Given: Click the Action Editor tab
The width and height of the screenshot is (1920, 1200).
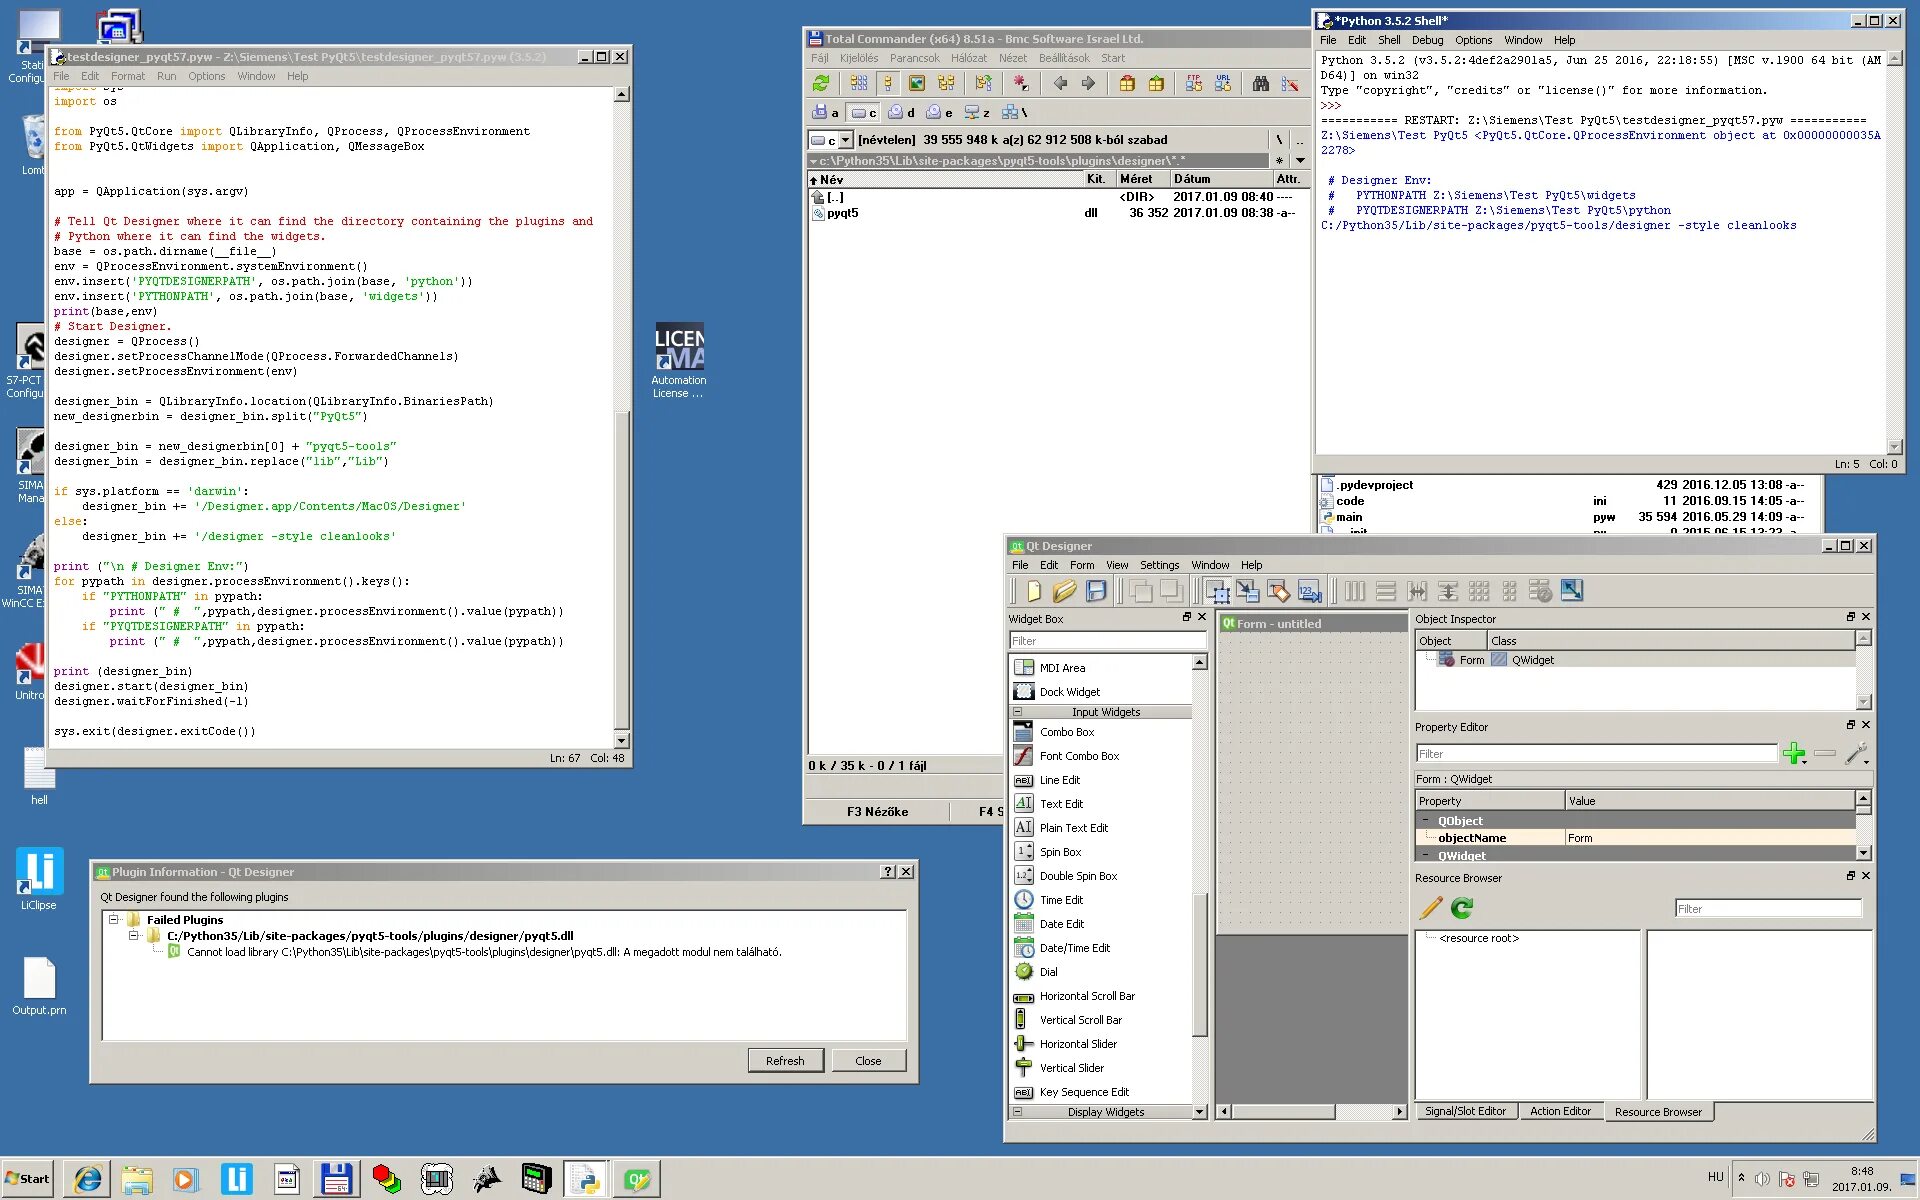Looking at the screenshot, I should (x=1559, y=1112).
